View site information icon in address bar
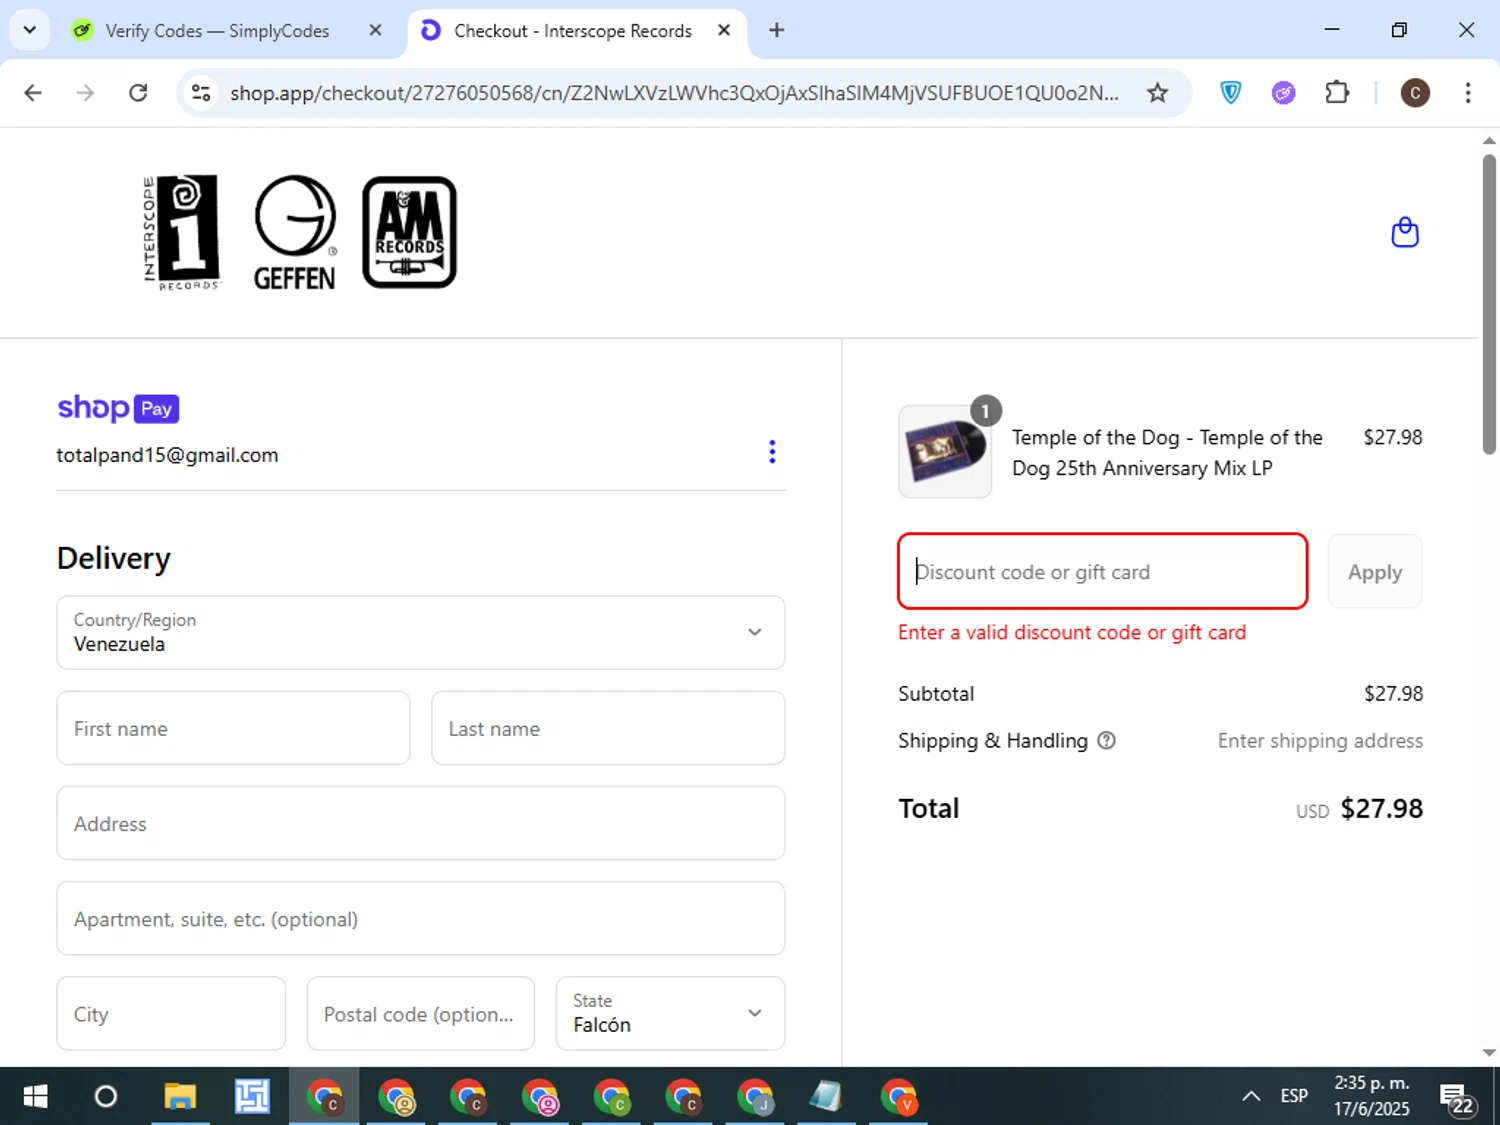The image size is (1500, 1125). [201, 93]
